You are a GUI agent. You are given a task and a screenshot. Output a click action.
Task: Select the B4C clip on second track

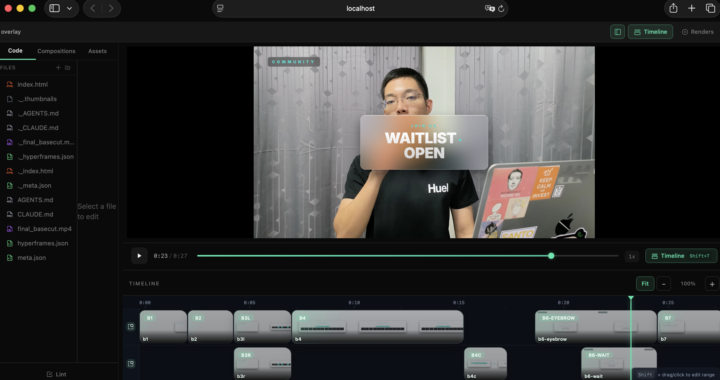pyautogui.click(x=485, y=363)
